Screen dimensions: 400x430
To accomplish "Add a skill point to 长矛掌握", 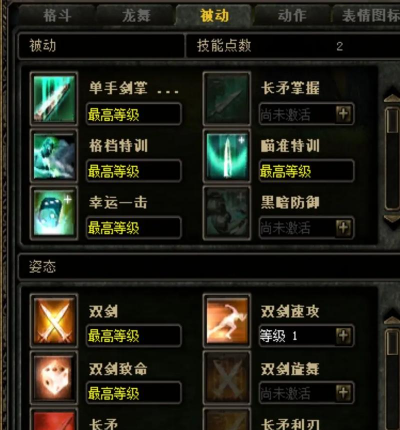I will pos(344,114).
